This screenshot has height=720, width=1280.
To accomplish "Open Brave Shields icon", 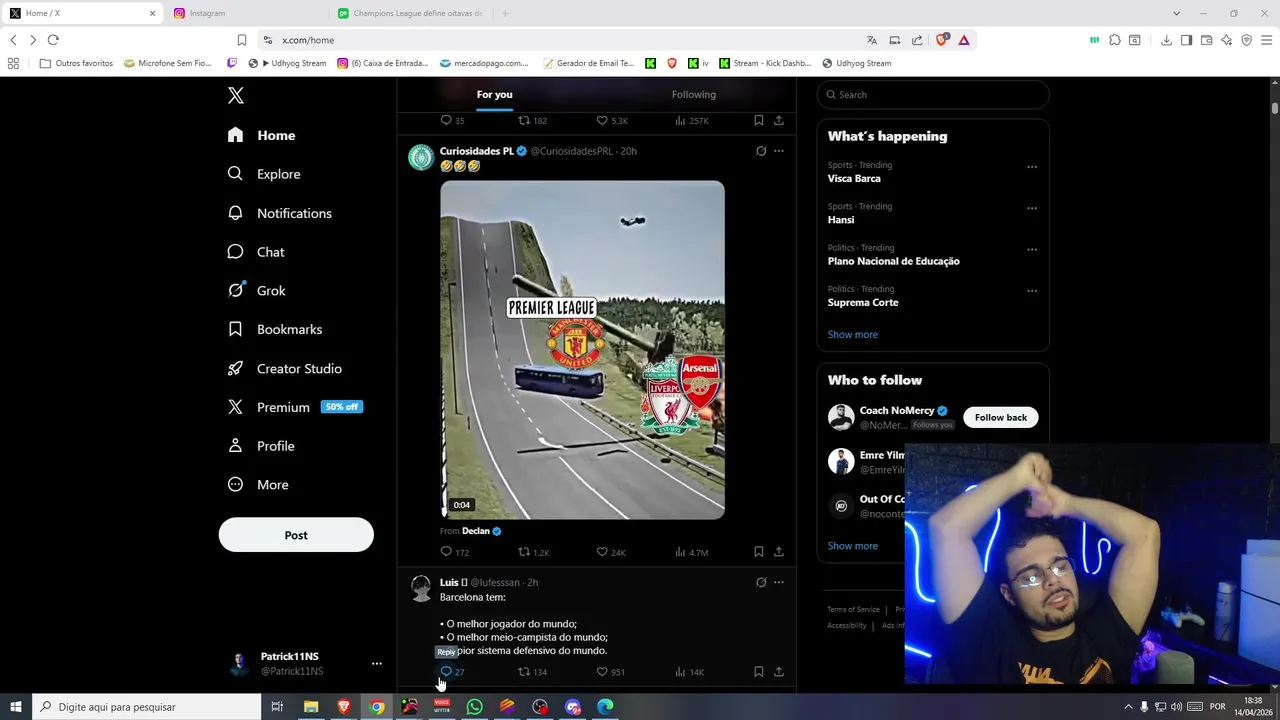I will tap(941, 40).
